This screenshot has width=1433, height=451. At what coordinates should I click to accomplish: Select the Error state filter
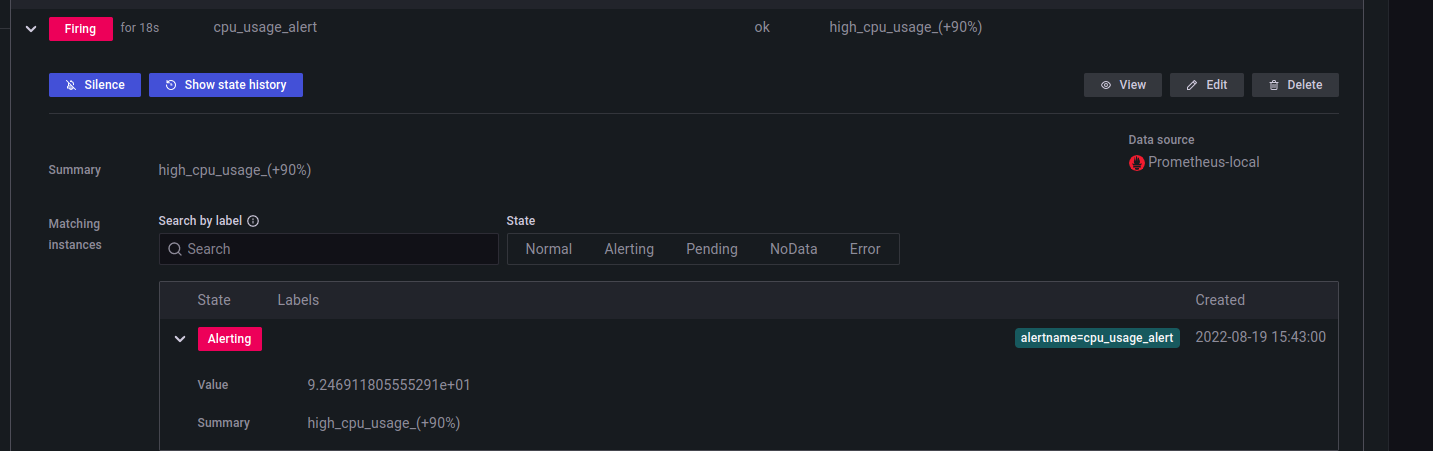pyautogui.click(x=865, y=249)
